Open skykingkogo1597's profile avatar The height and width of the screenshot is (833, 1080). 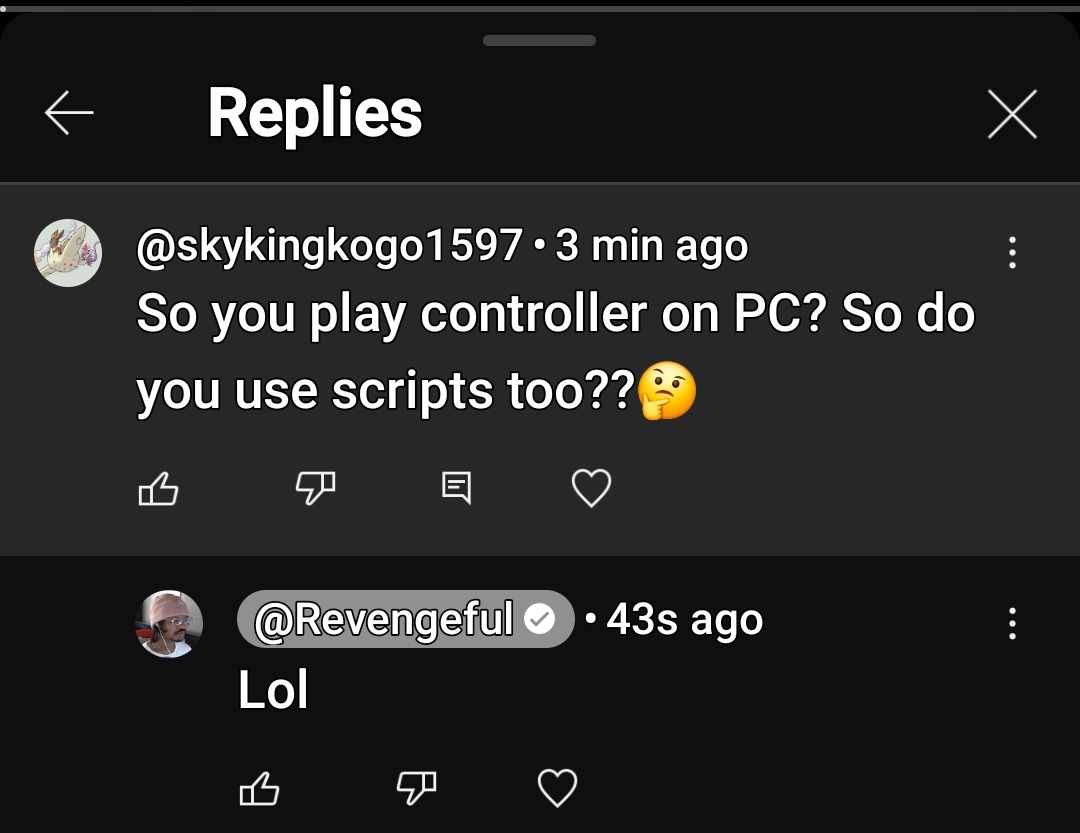click(x=68, y=252)
